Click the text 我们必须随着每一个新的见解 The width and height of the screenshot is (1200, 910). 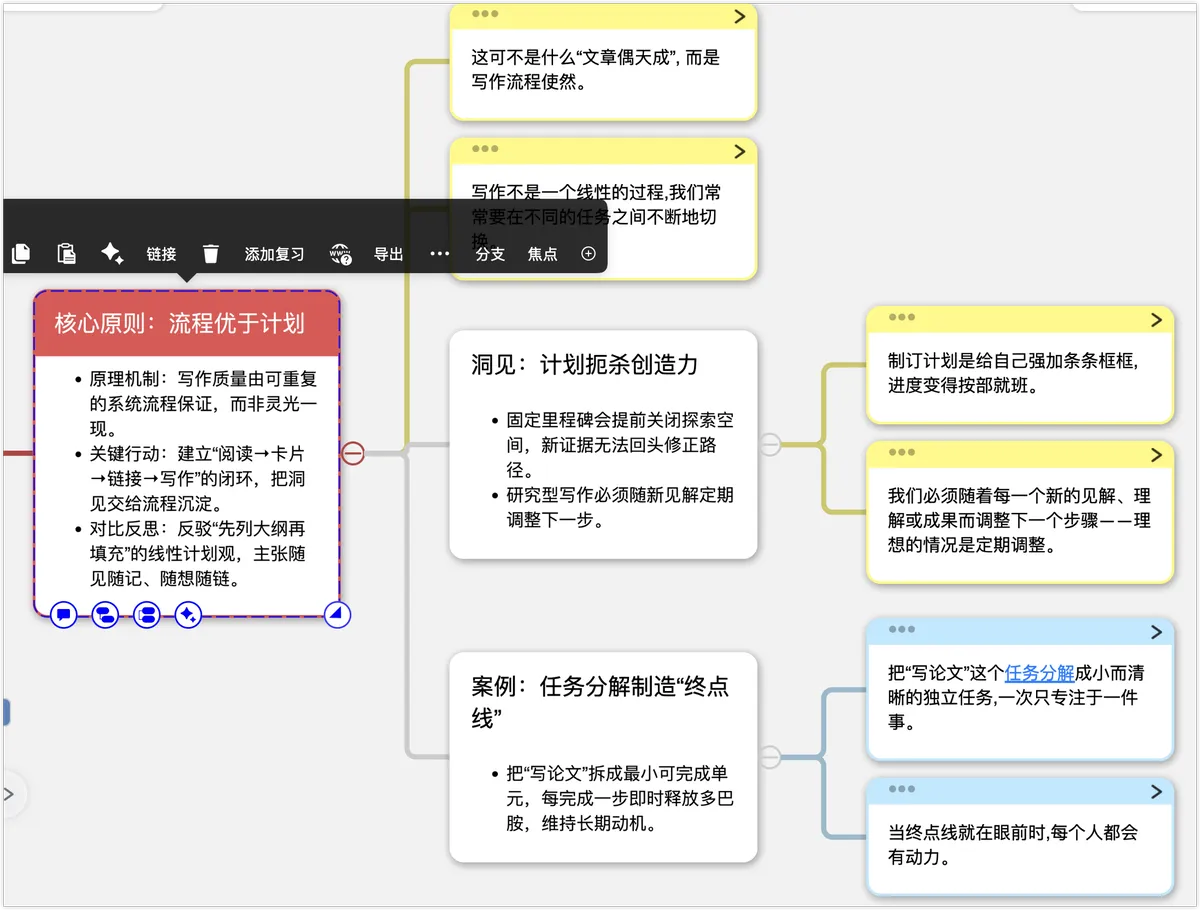click(x=1007, y=496)
